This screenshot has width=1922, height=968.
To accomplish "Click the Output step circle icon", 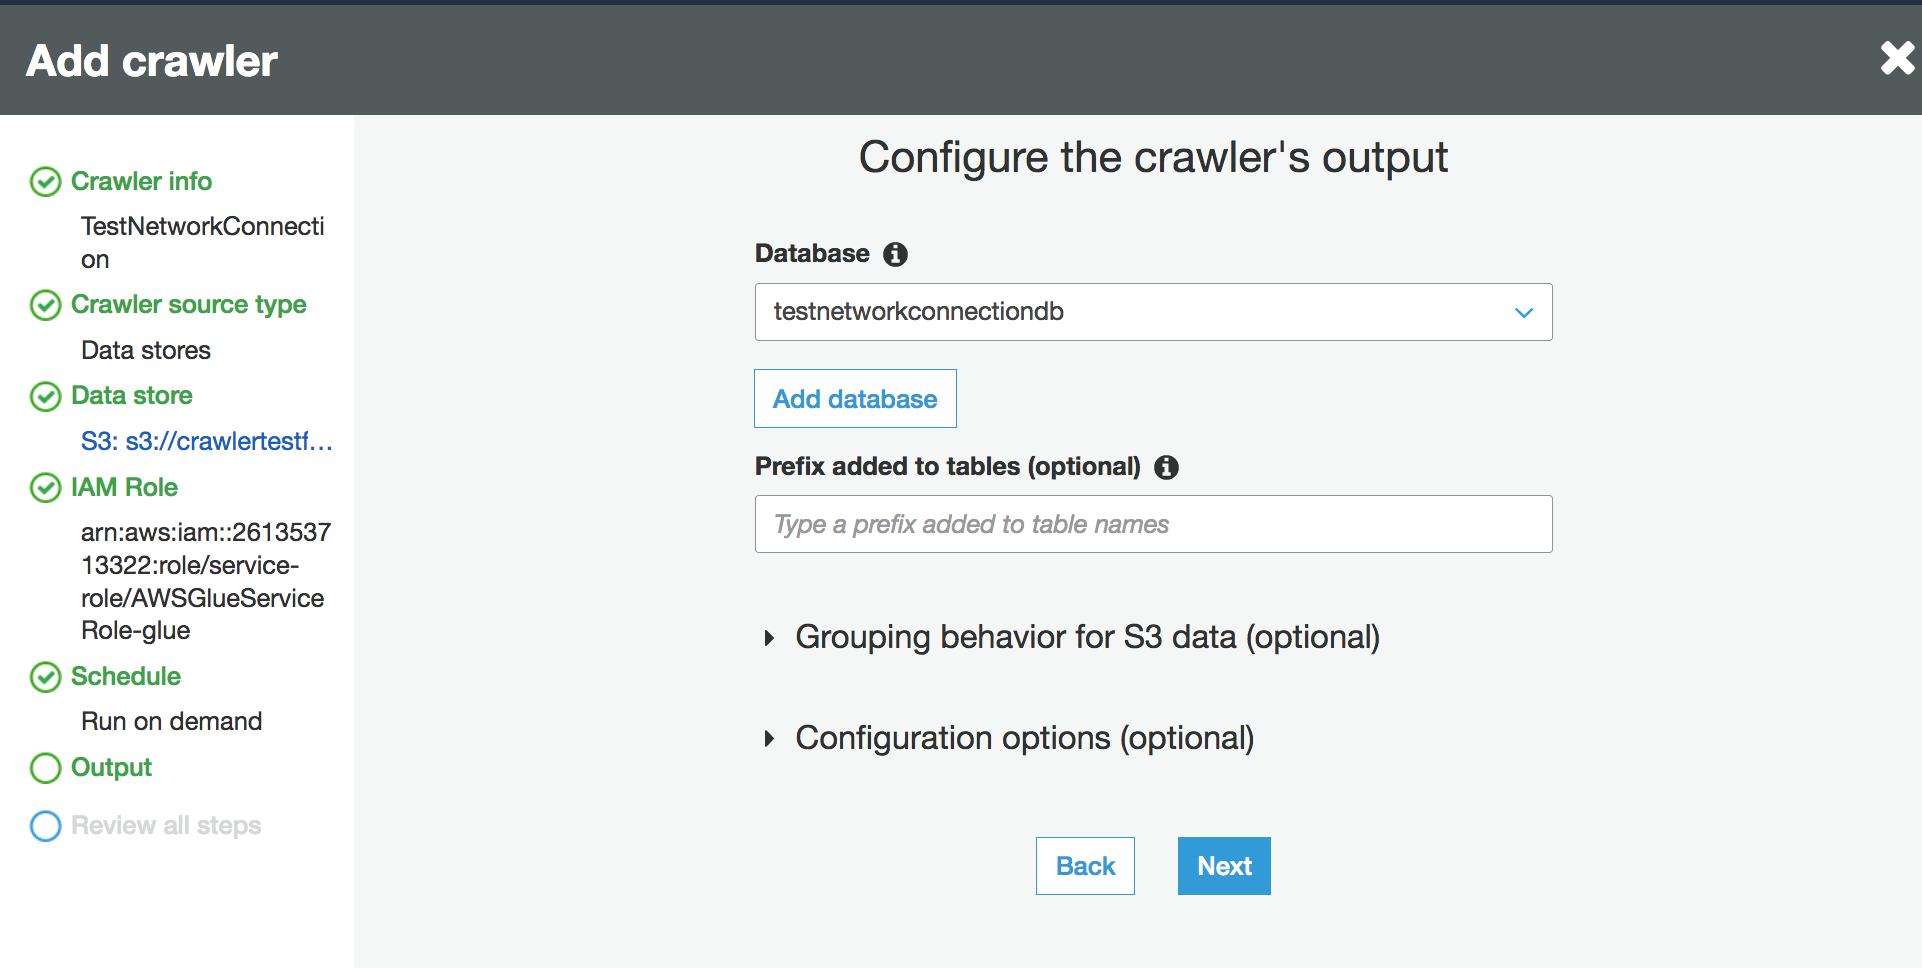I will (x=46, y=768).
